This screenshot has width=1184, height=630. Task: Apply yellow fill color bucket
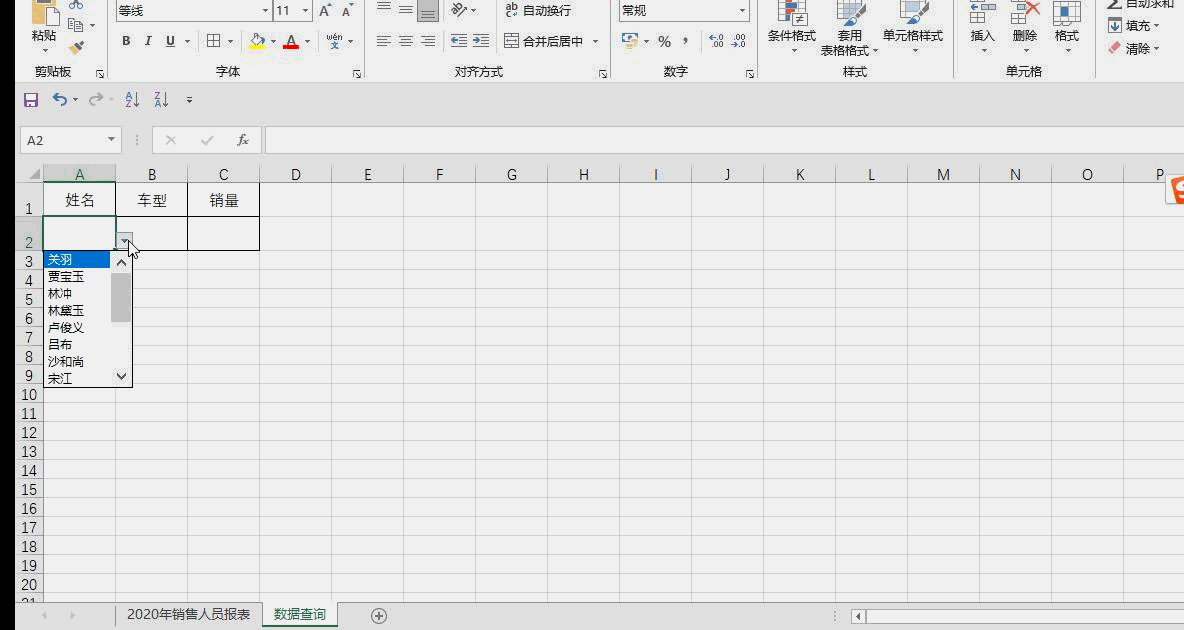pos(257,41)
